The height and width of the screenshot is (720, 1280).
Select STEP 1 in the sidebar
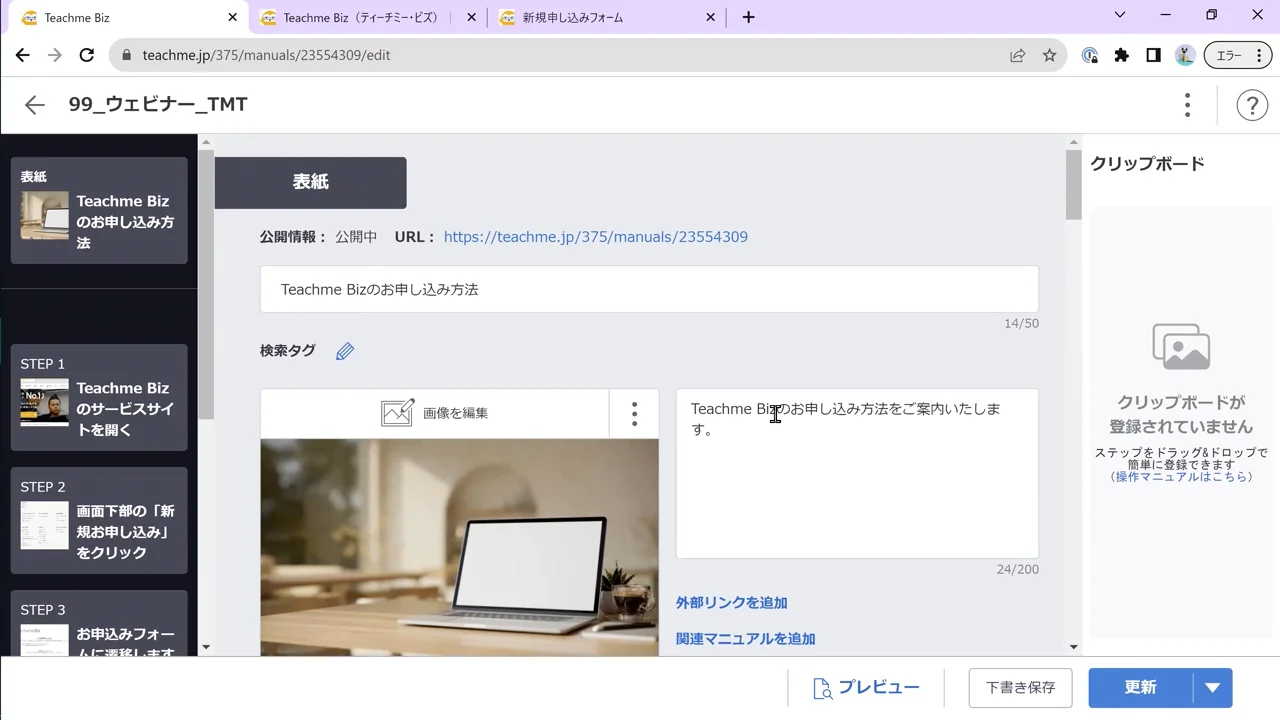pyautogui.click(x=99, y=398)
